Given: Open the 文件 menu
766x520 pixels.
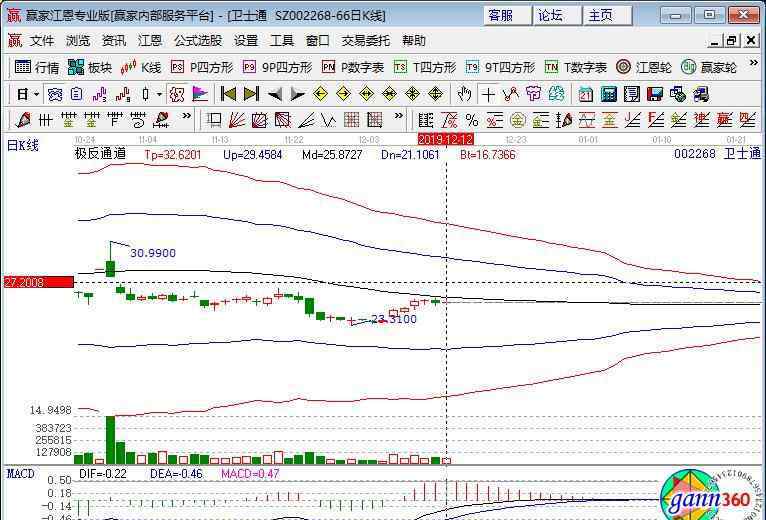Looking at the screenshot, I should pos(42,41).
